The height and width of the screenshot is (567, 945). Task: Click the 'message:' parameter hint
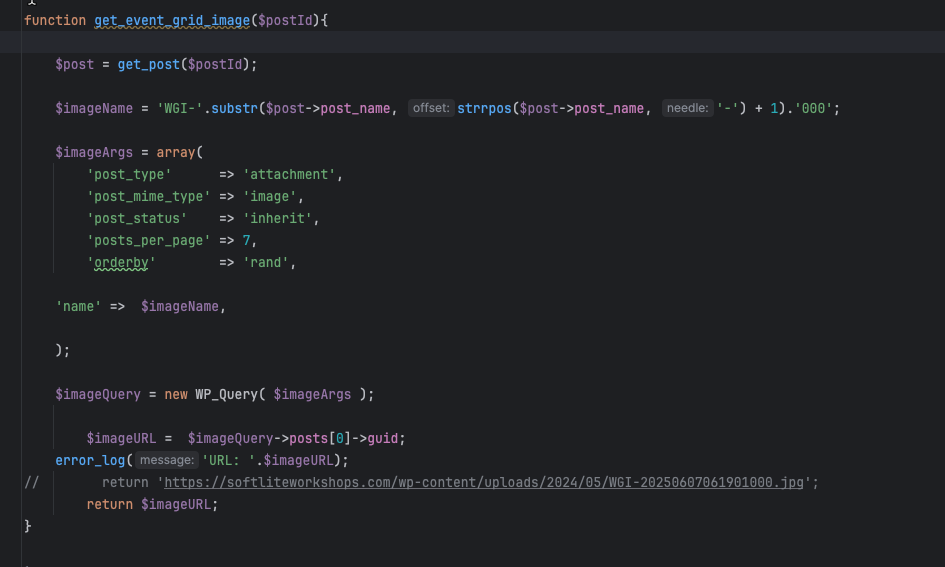[167, 460]
